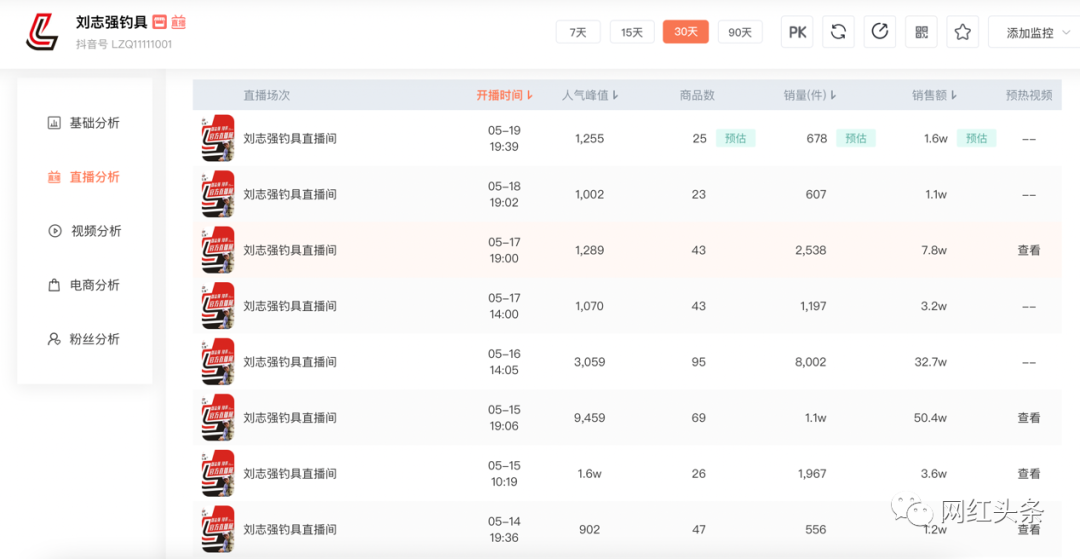Click the share arrow icon
1080x559 pixels.
pyautogui.click(x=880, y=32)
